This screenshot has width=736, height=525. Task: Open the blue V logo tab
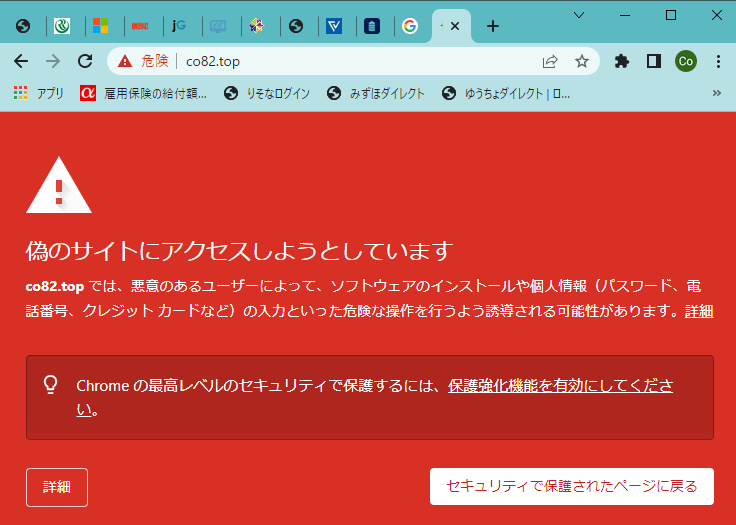pyautogui.click(x=334, y=26)
